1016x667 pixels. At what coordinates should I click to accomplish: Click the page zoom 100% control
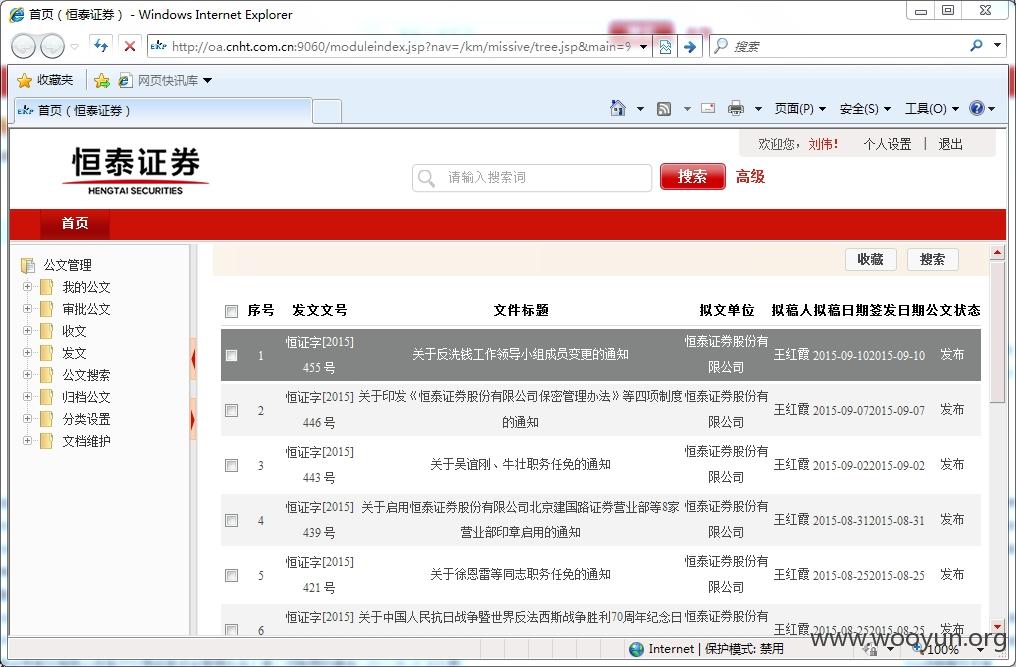[x=947, y=649]
